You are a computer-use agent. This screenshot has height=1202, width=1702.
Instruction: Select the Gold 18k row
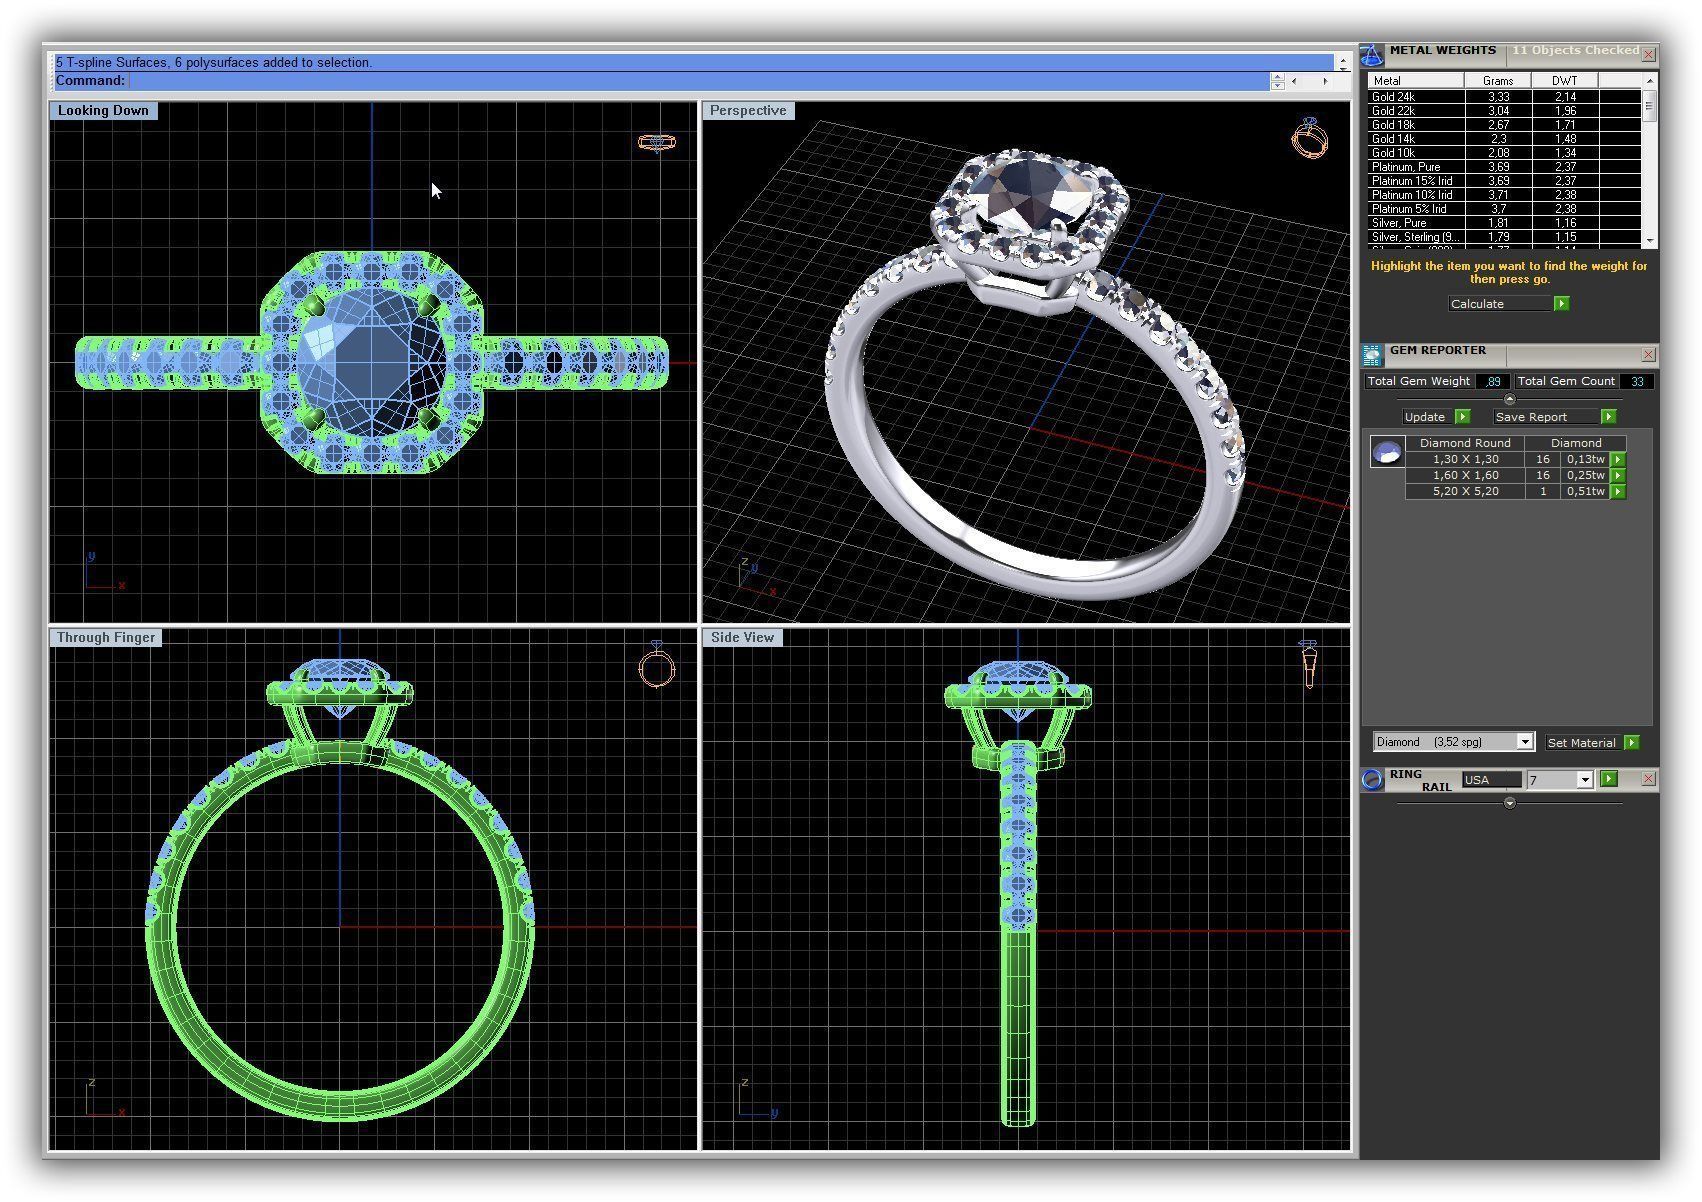pos(1504,125)
